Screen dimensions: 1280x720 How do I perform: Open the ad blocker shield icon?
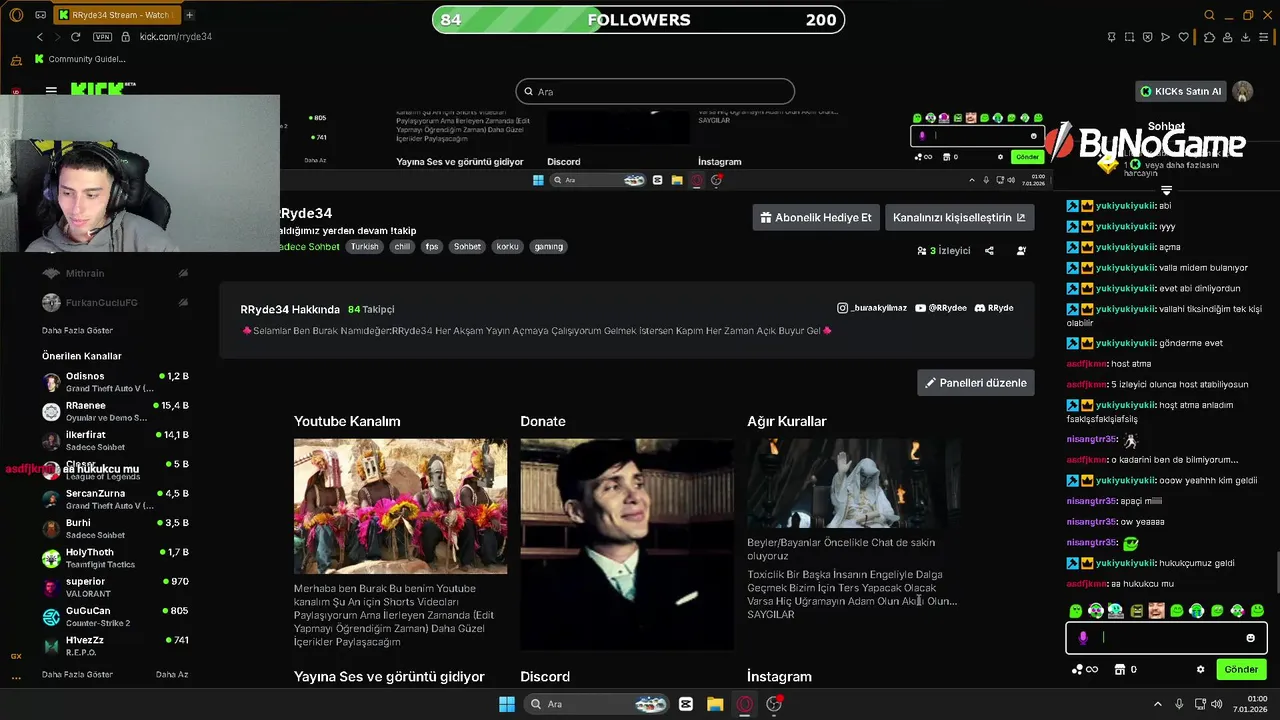pyautogui.click(x=1148, y=37)
